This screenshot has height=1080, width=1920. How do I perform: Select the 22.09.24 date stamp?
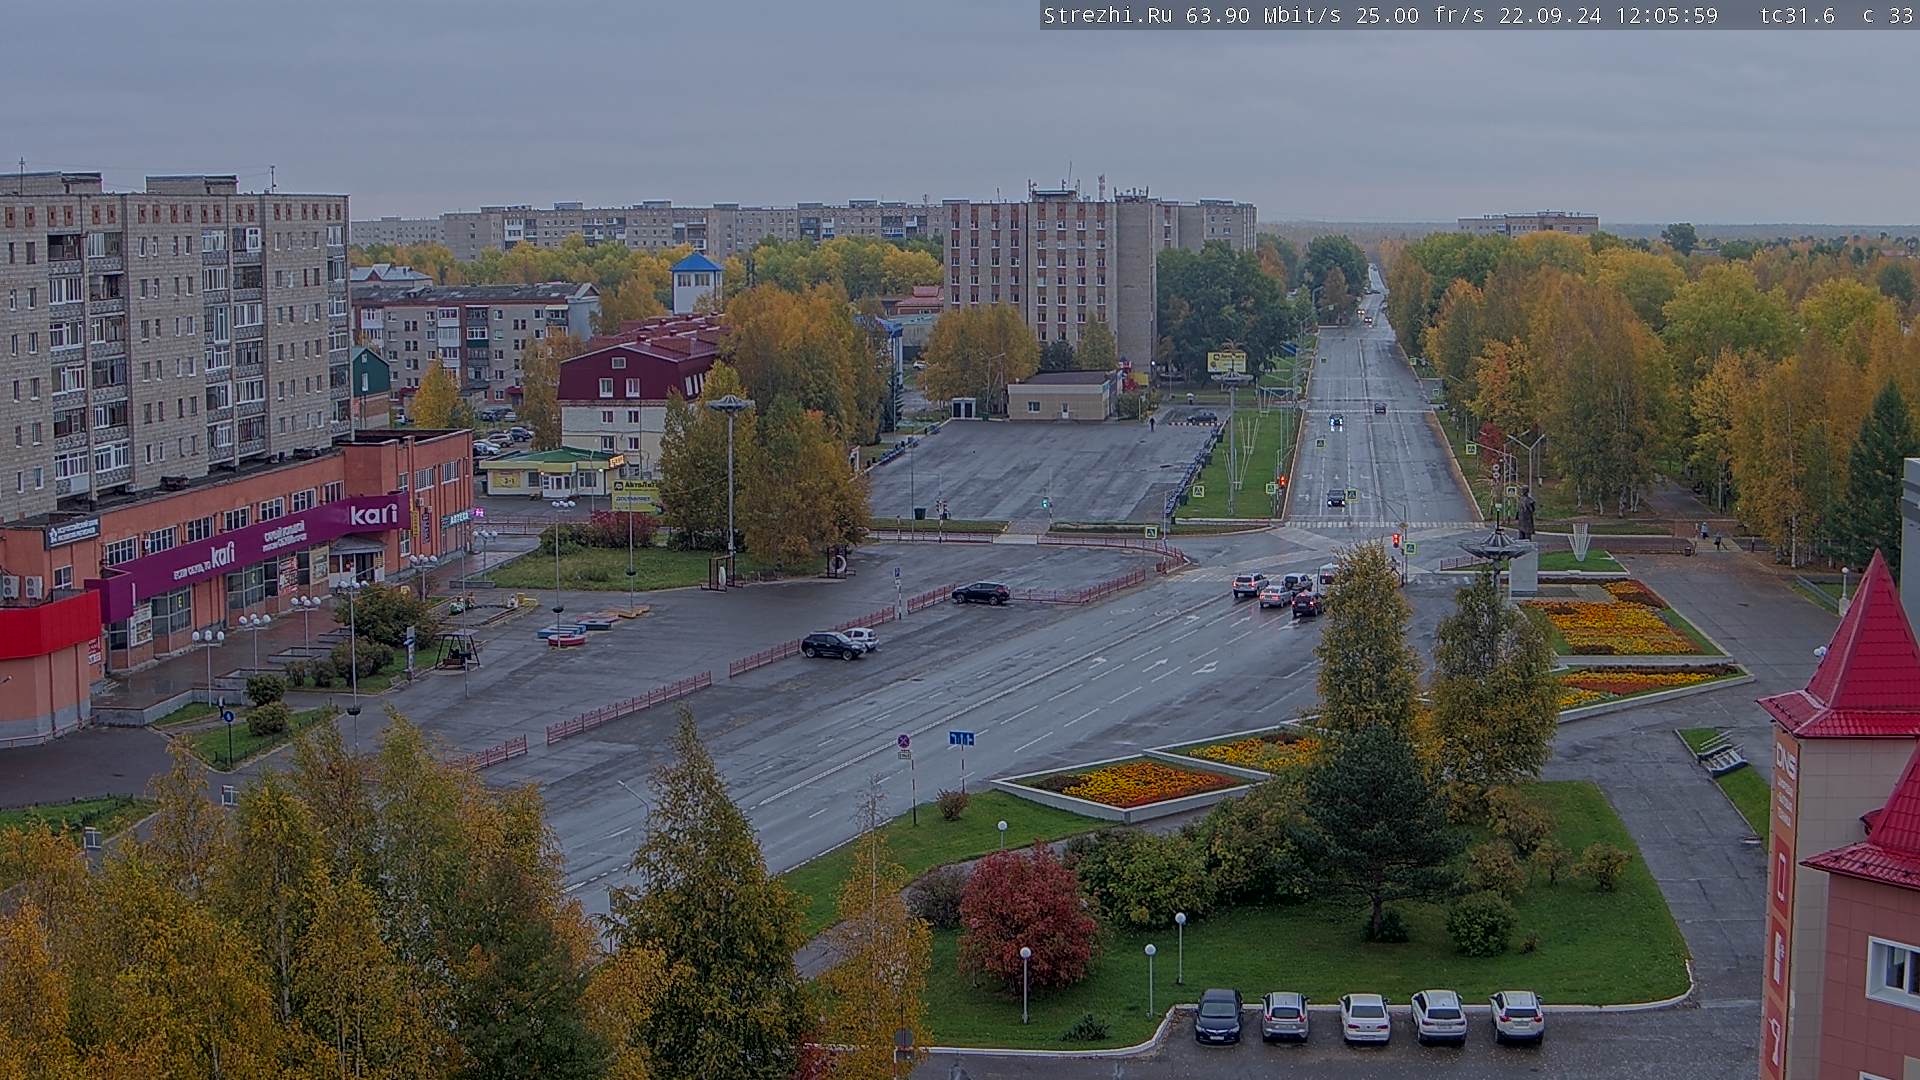[1549, 15]
